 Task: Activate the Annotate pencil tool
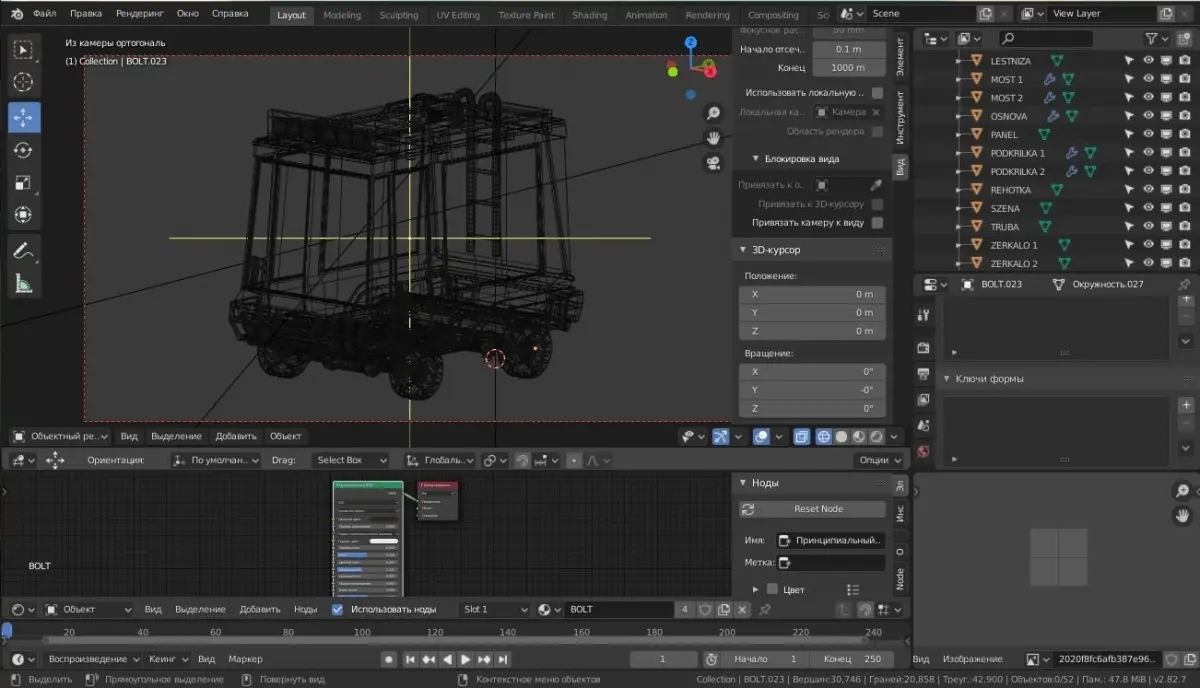tap(24, 251)
